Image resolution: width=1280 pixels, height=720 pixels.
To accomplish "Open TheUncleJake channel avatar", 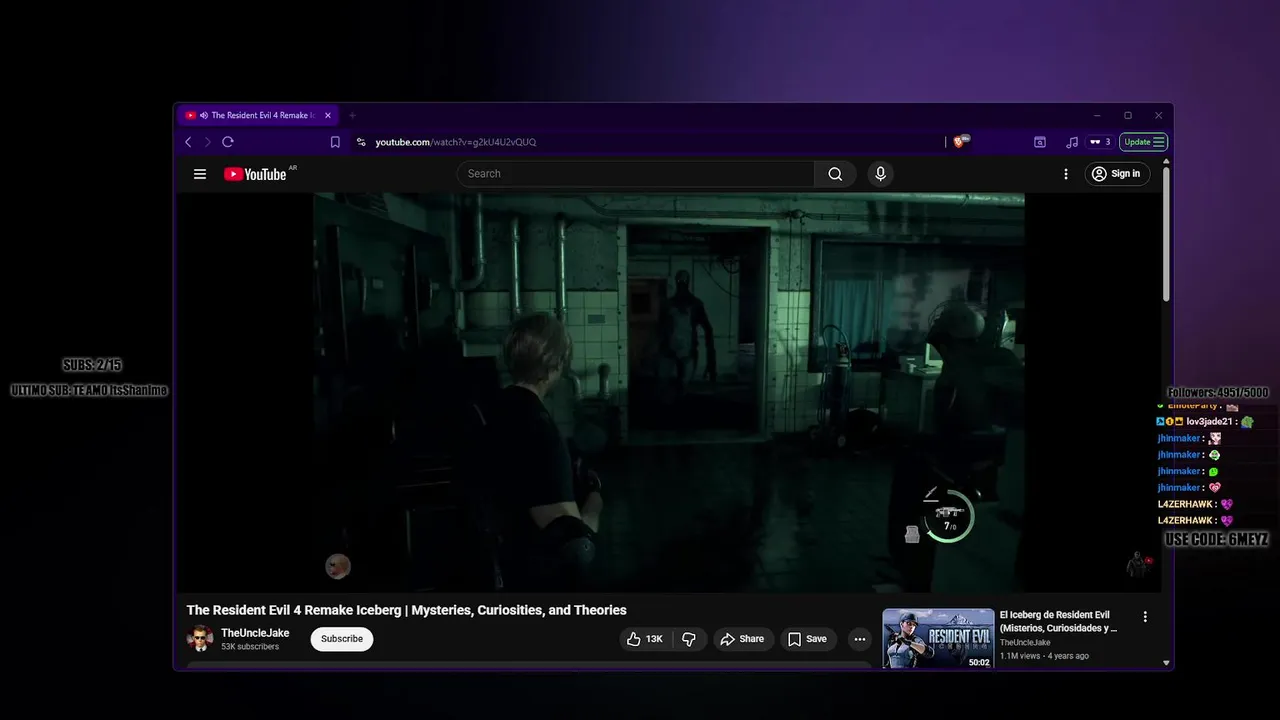I will 200,639.
